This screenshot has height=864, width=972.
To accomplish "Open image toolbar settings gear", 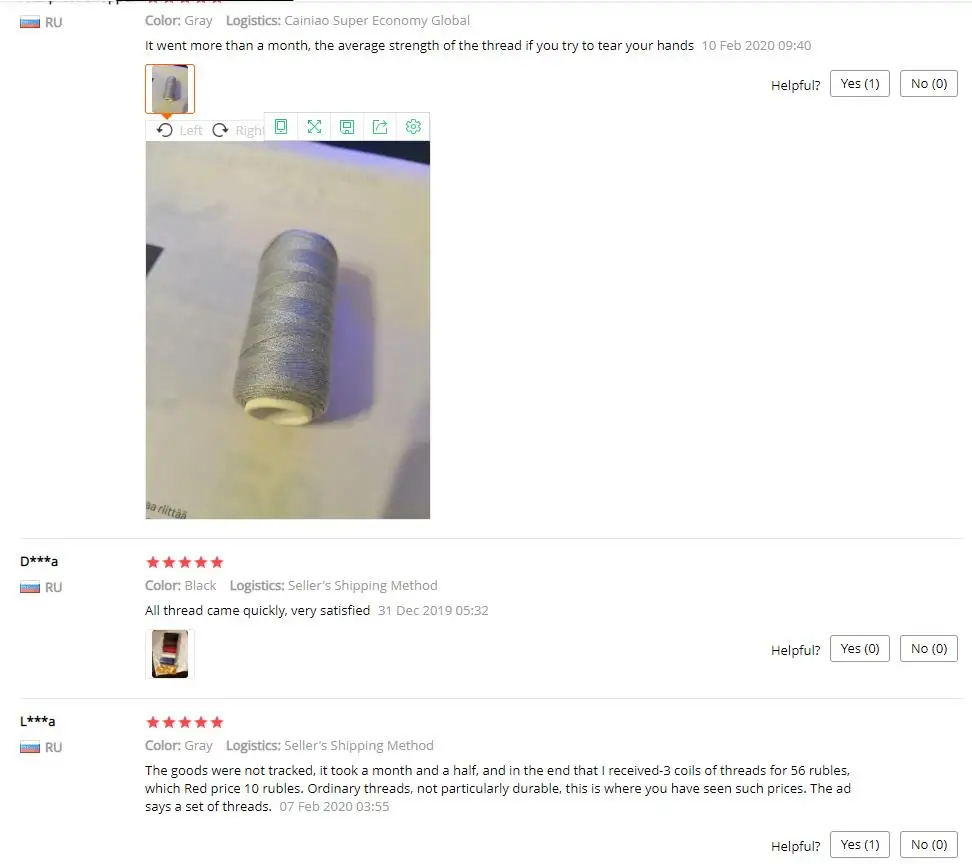I will (413, 127).
